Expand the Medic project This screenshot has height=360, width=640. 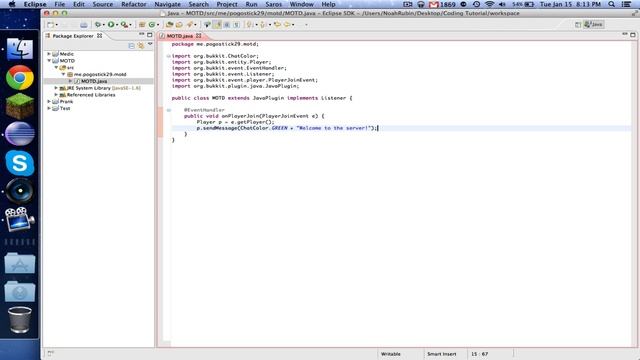(x=49, y=54)
